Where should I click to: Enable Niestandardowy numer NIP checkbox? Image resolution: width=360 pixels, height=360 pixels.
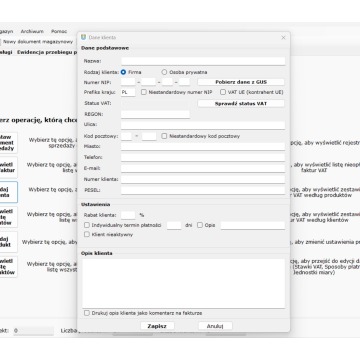pyautogui.click(x=144, y=92)
